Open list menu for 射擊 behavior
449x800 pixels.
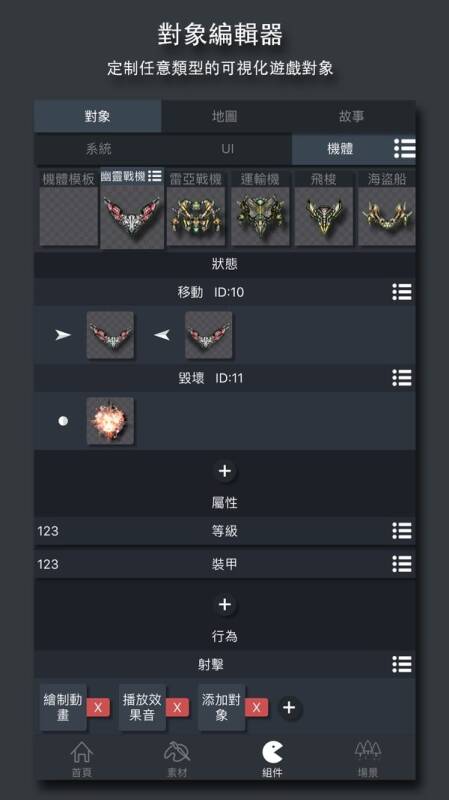click(402, 664)
